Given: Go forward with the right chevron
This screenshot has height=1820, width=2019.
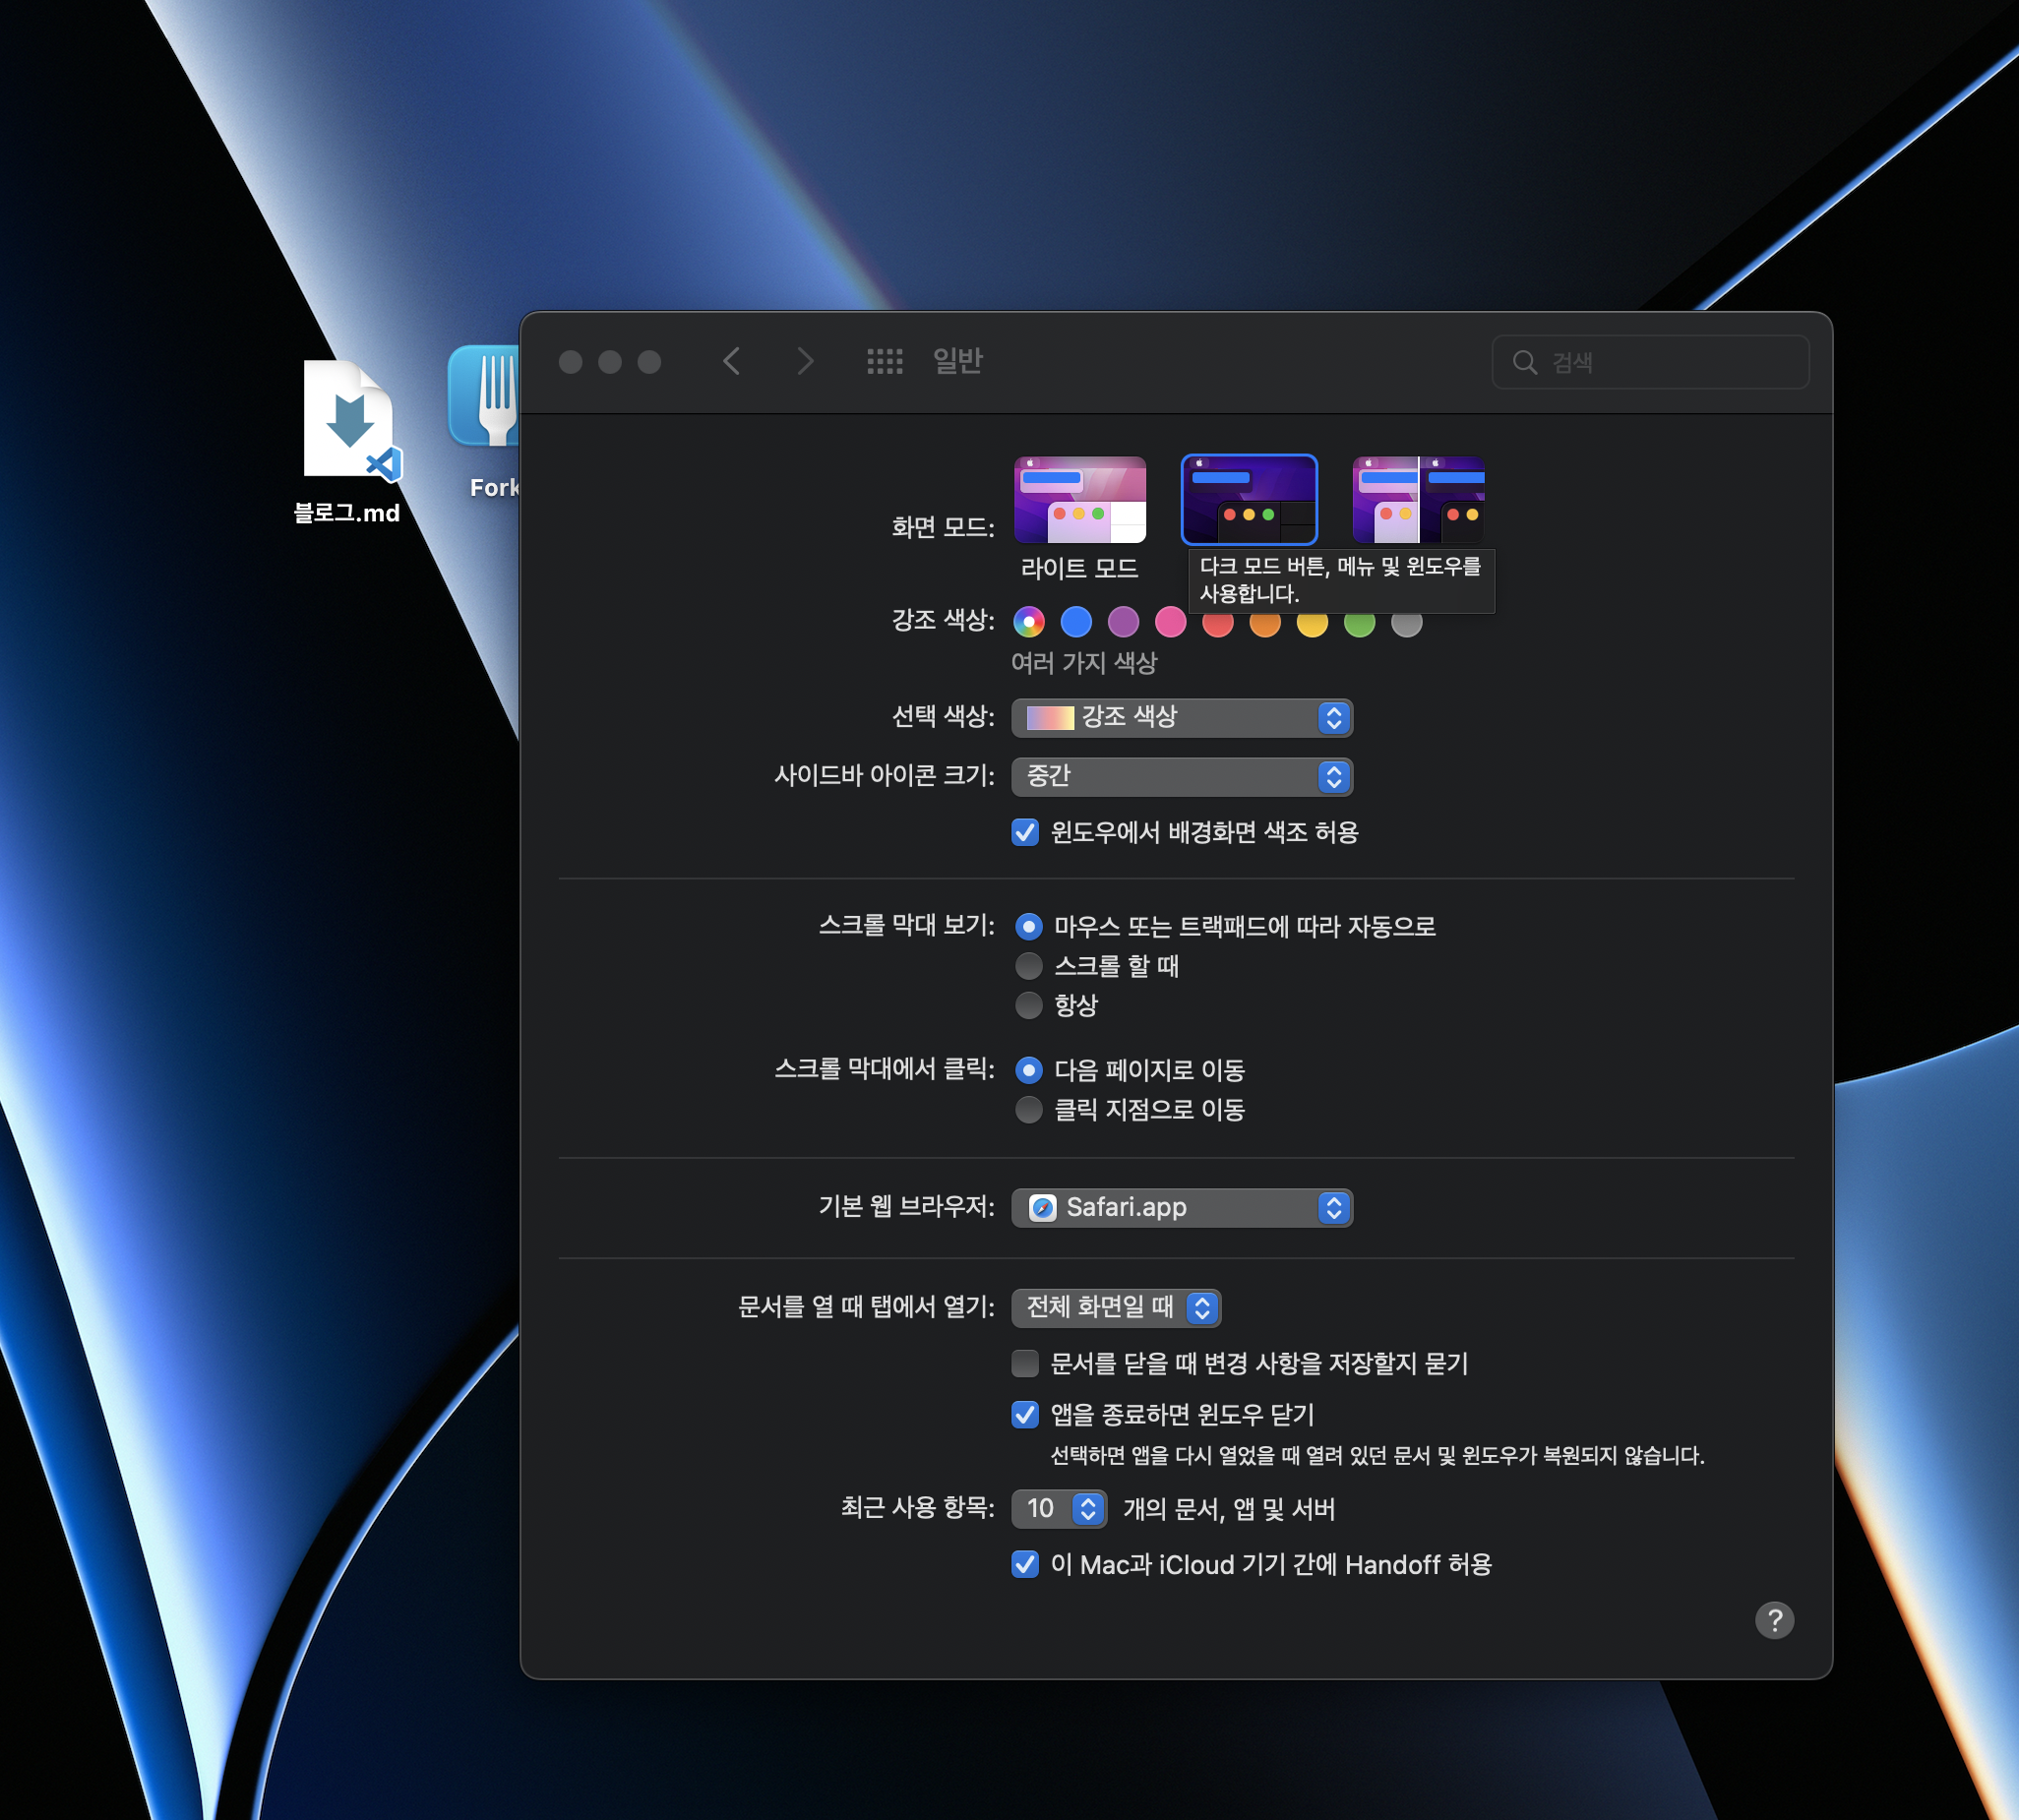Looking at the screenshot, I should [805, 361].
